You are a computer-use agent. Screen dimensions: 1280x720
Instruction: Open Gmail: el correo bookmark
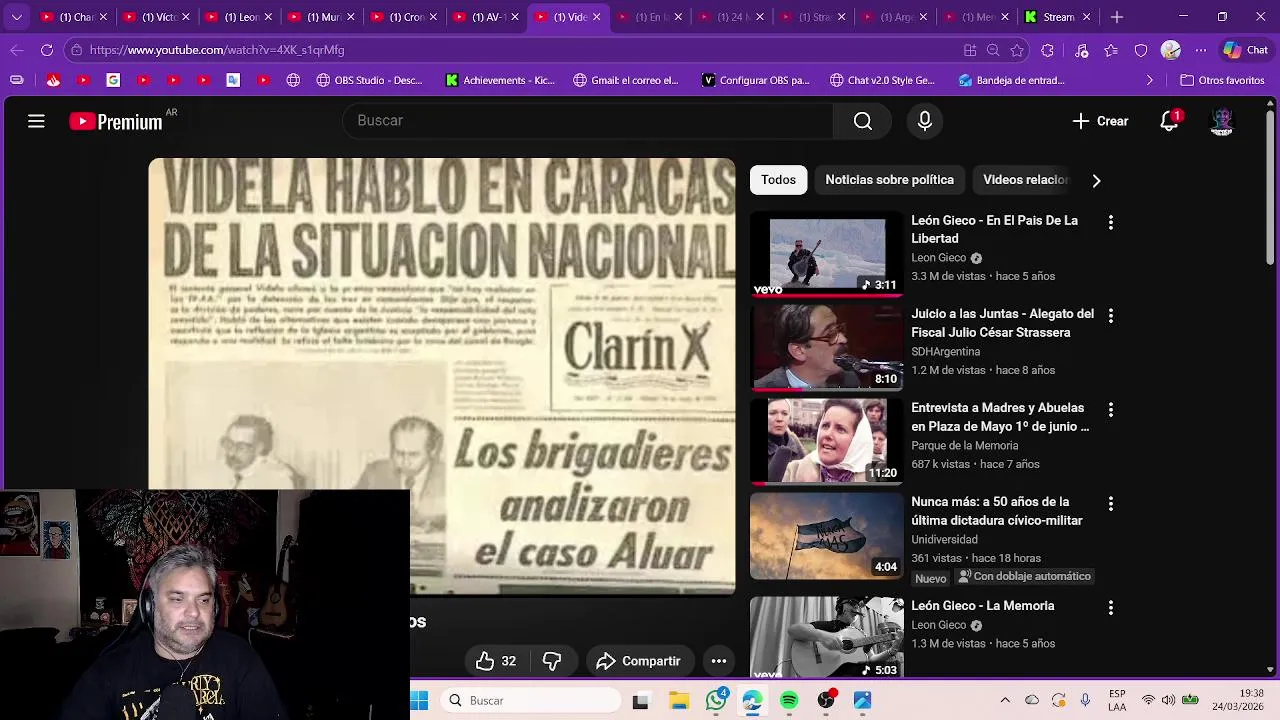pyautogui.click(x=625, y=80)
